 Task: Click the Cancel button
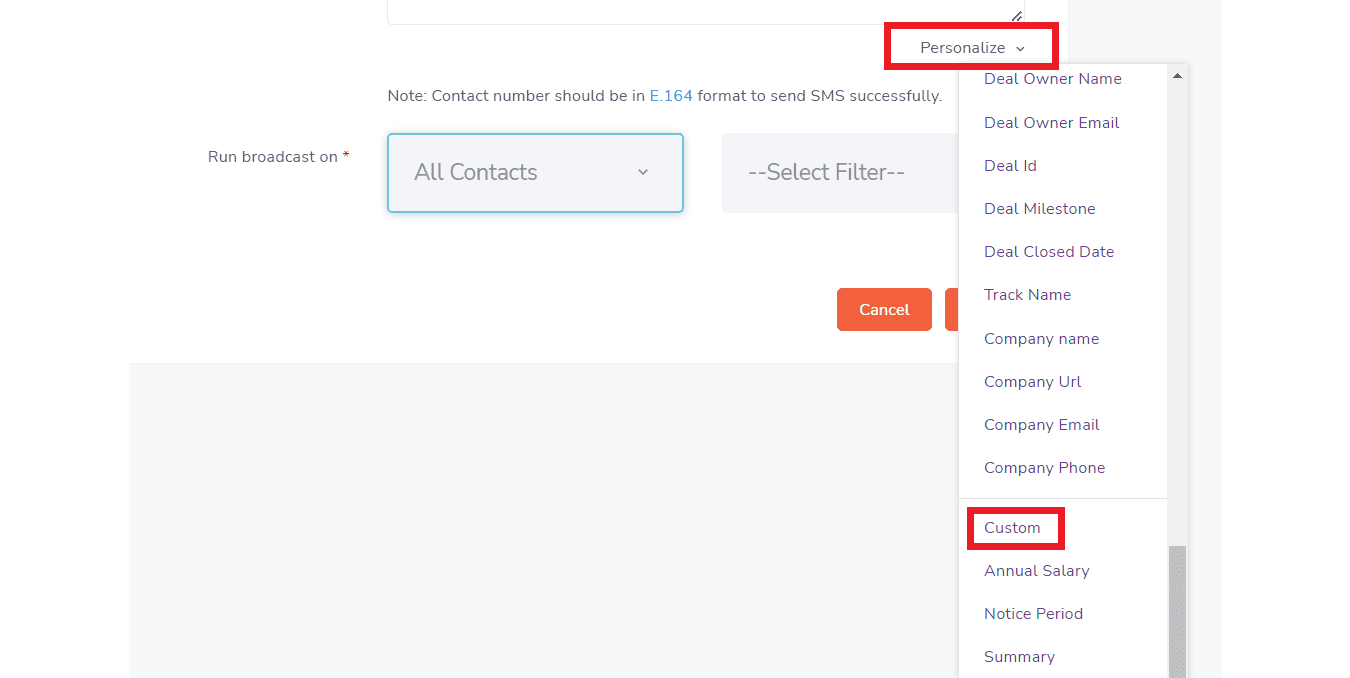(x=883, y=309)
